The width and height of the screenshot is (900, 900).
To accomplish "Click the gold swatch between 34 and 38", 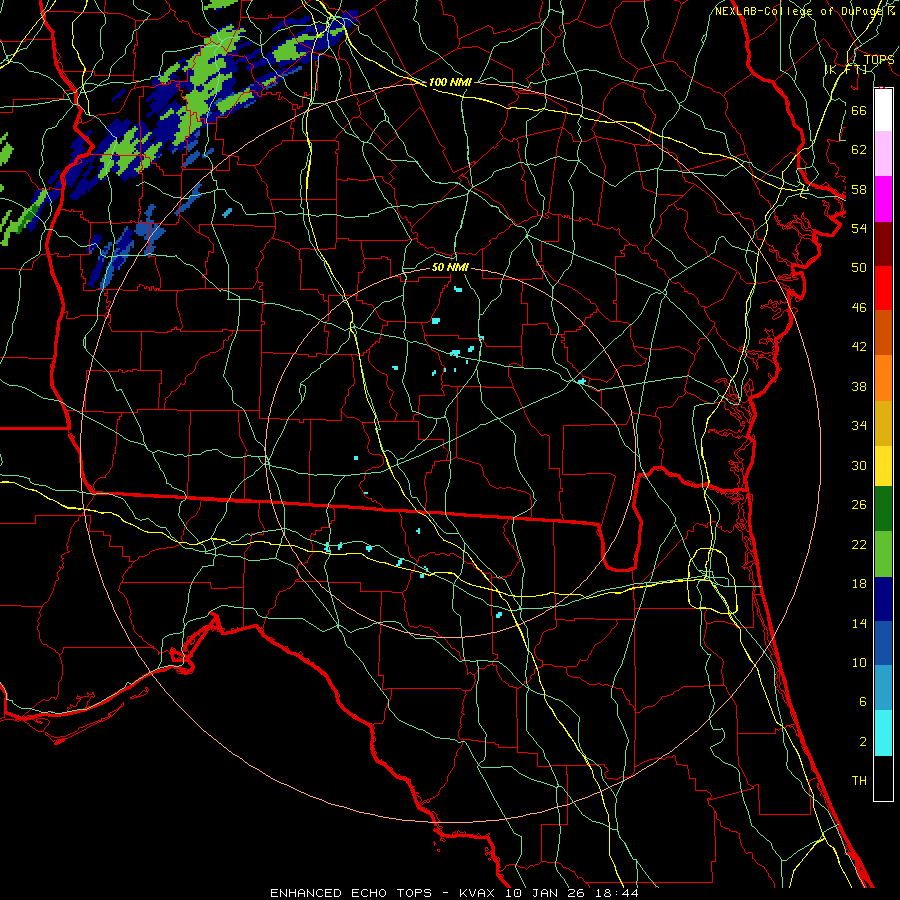I will [x=883, y=423].
